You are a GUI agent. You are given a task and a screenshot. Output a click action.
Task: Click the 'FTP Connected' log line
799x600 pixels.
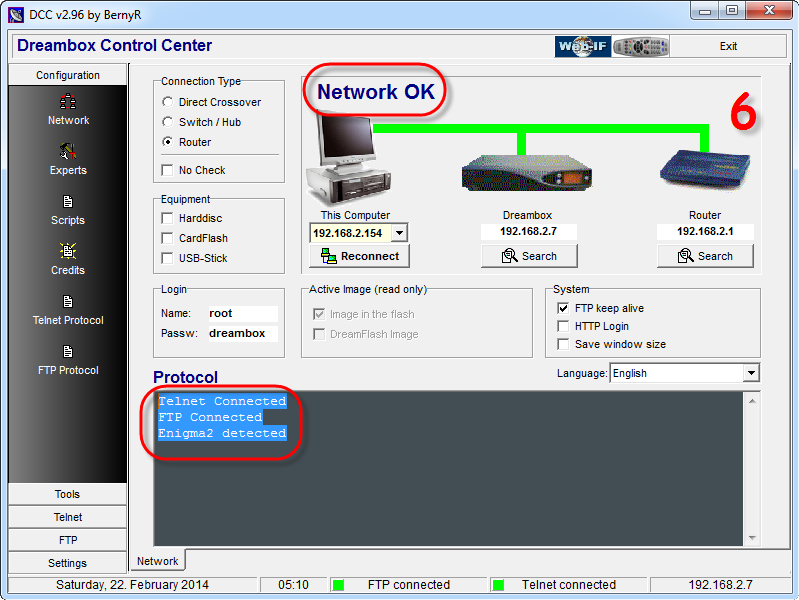tap(210, 417)
